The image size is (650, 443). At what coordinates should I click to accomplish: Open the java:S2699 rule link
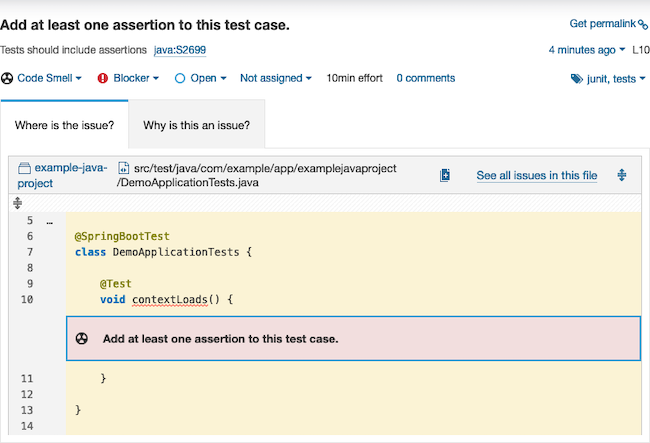coord(180,49)
